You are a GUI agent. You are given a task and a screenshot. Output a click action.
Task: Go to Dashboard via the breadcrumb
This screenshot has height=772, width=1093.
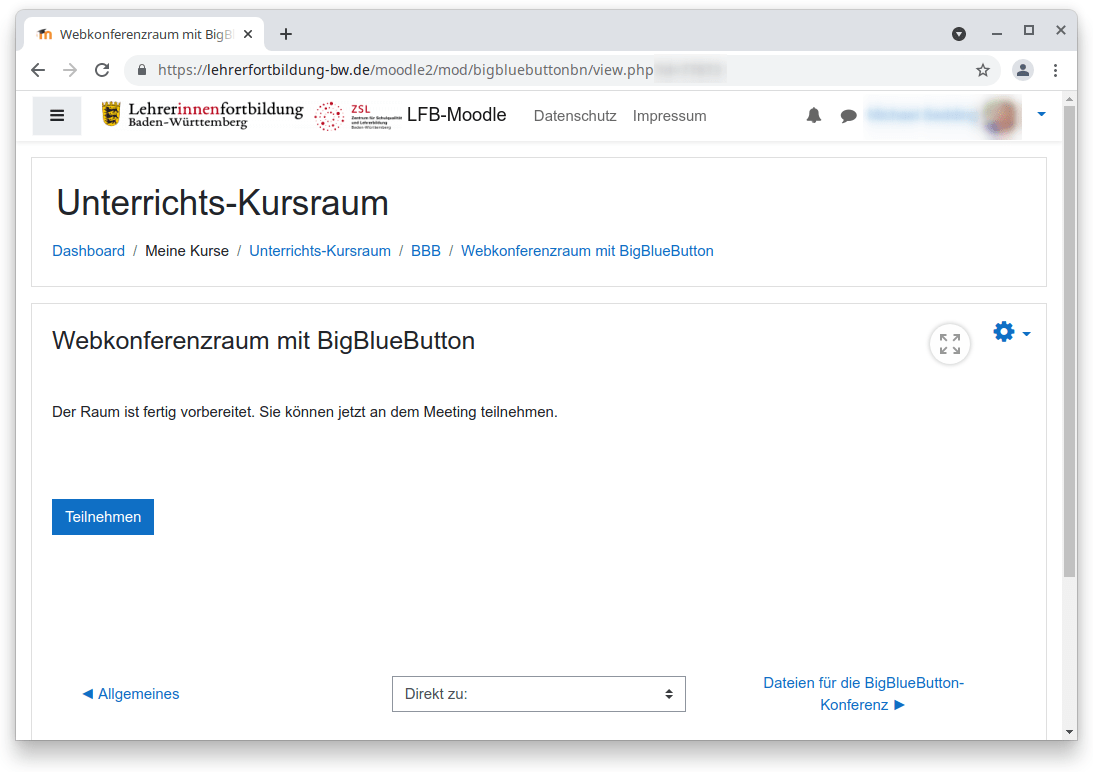(88, 251)
